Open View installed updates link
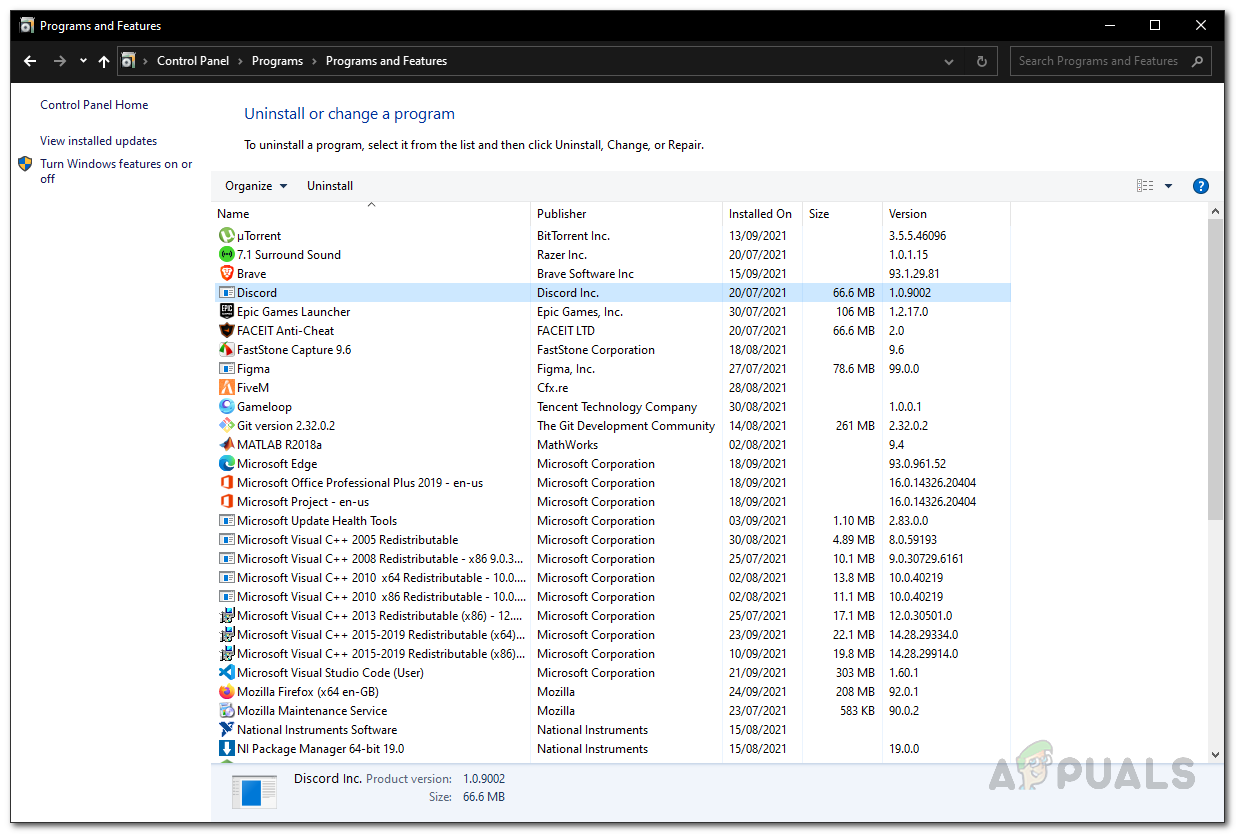Screen dimensions: 1236x834 [98, 141]
